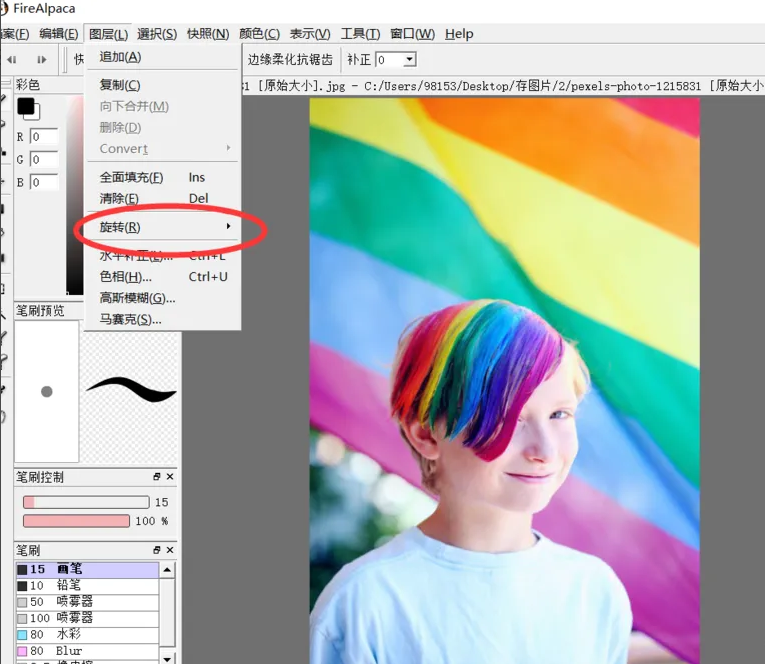Click the black foreground color swatch
This screenshot has height=664, width=765.
(26, 106)
